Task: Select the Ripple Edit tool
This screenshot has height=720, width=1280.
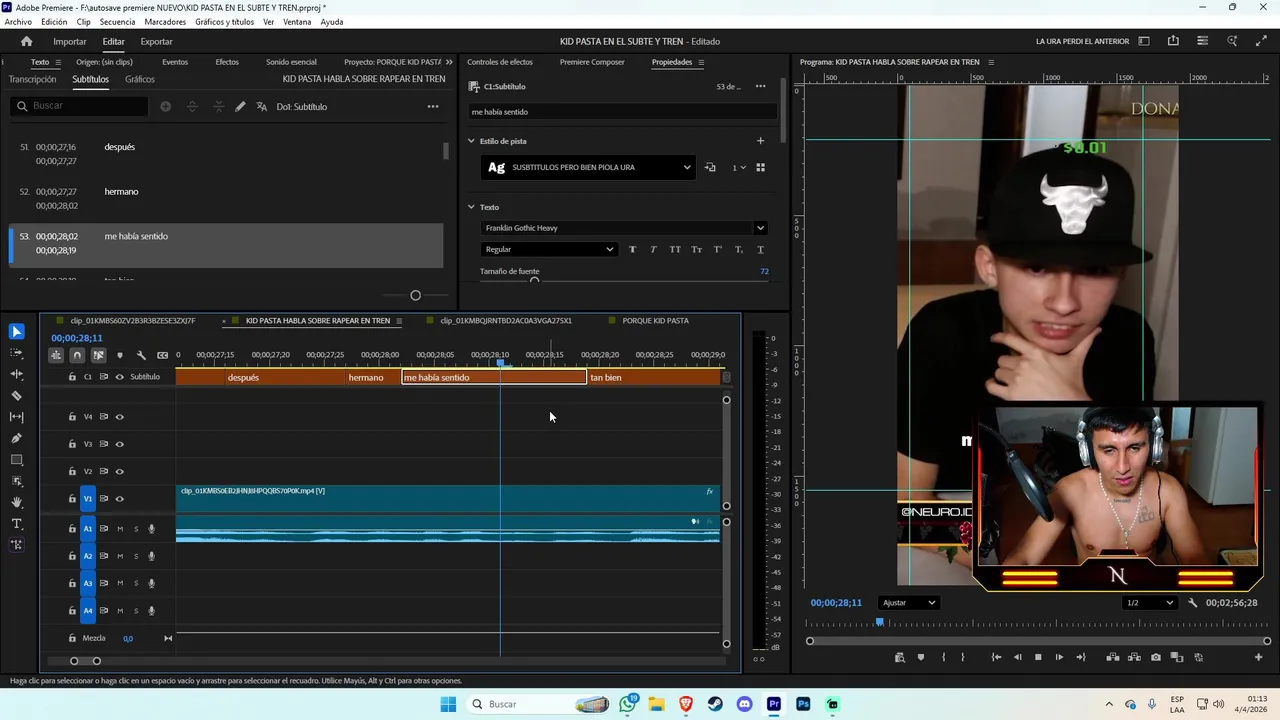Action: [x=17, y=374]
